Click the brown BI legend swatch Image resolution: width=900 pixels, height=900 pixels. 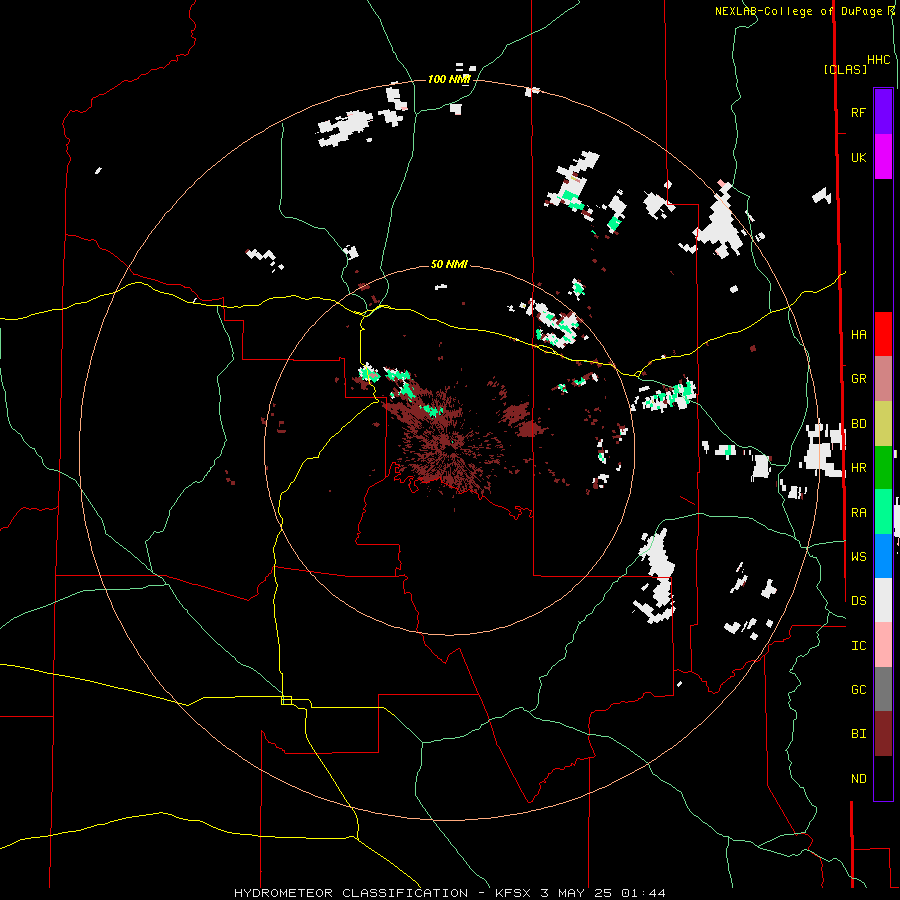pyautogui.click(x=883, y=734)
